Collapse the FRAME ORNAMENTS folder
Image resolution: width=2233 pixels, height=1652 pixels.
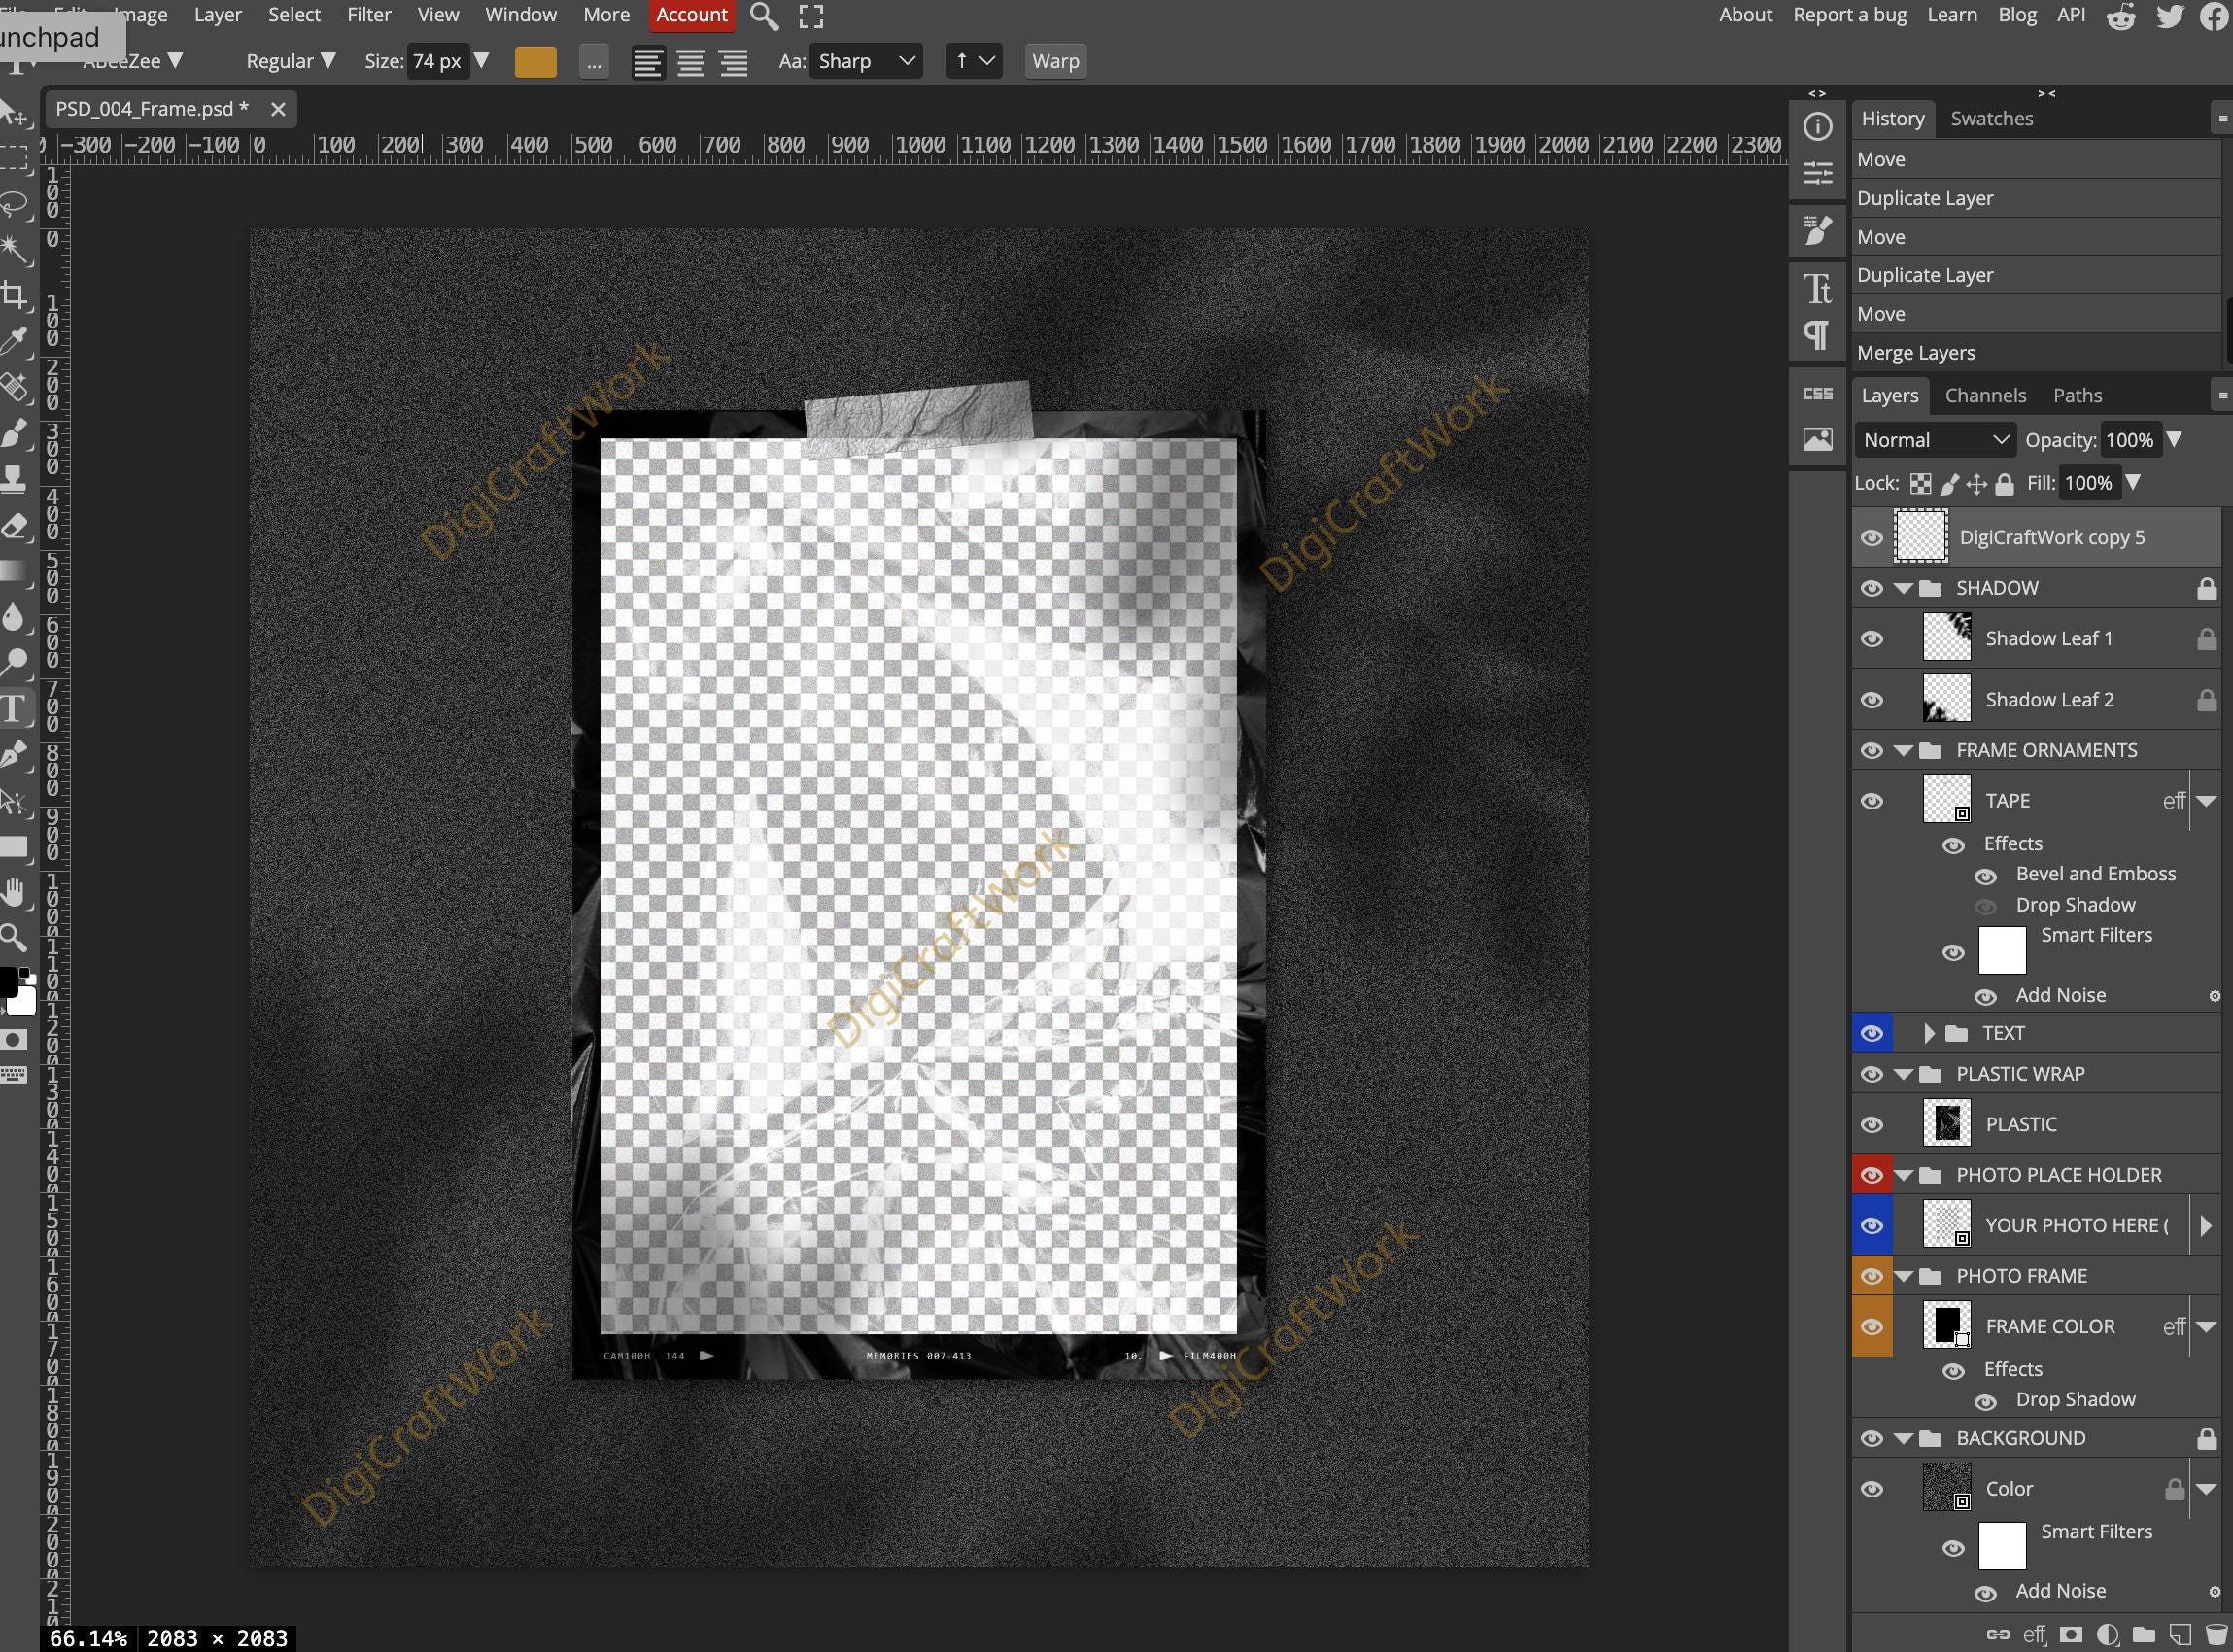[x=1903, y=750]
